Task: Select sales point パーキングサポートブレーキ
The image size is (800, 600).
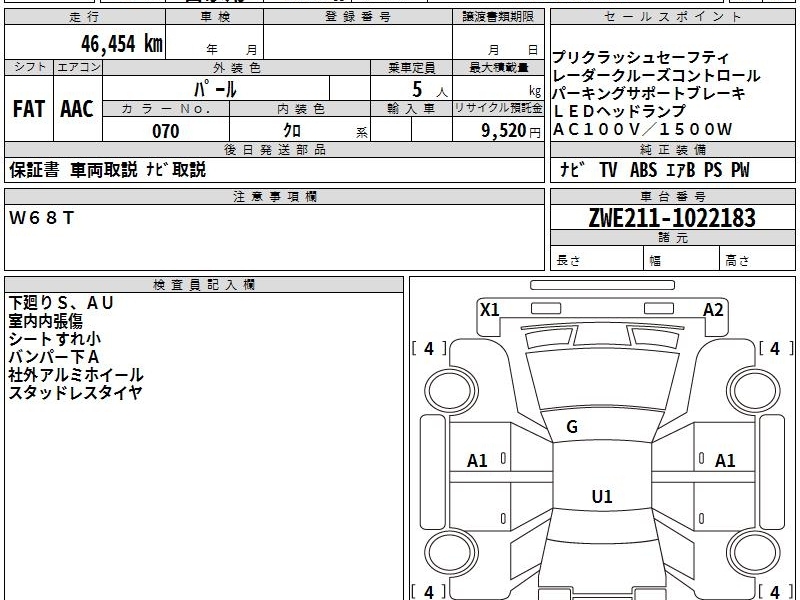Action: [649, 93]
